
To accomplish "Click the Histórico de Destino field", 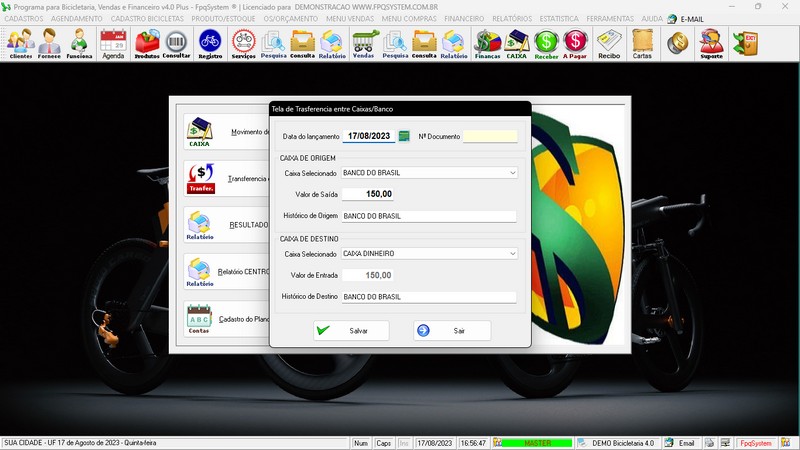I will pyautogui.click(x=429, y=296).
